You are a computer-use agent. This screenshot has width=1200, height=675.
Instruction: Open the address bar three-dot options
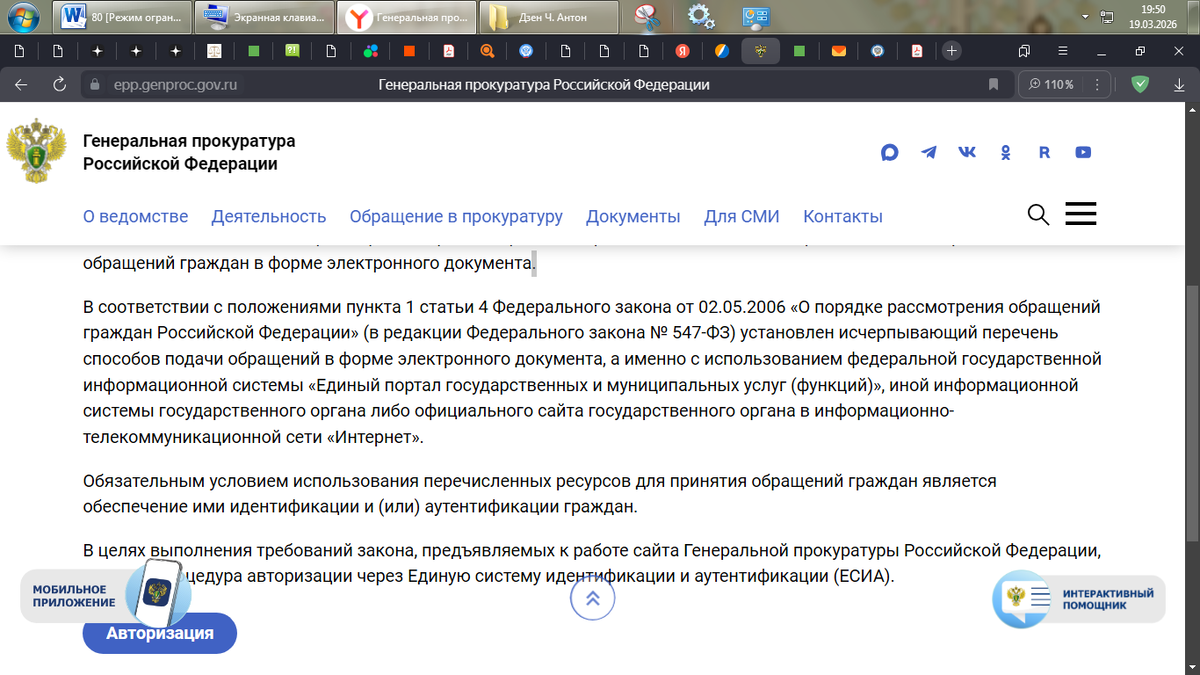coord(1099,85)
